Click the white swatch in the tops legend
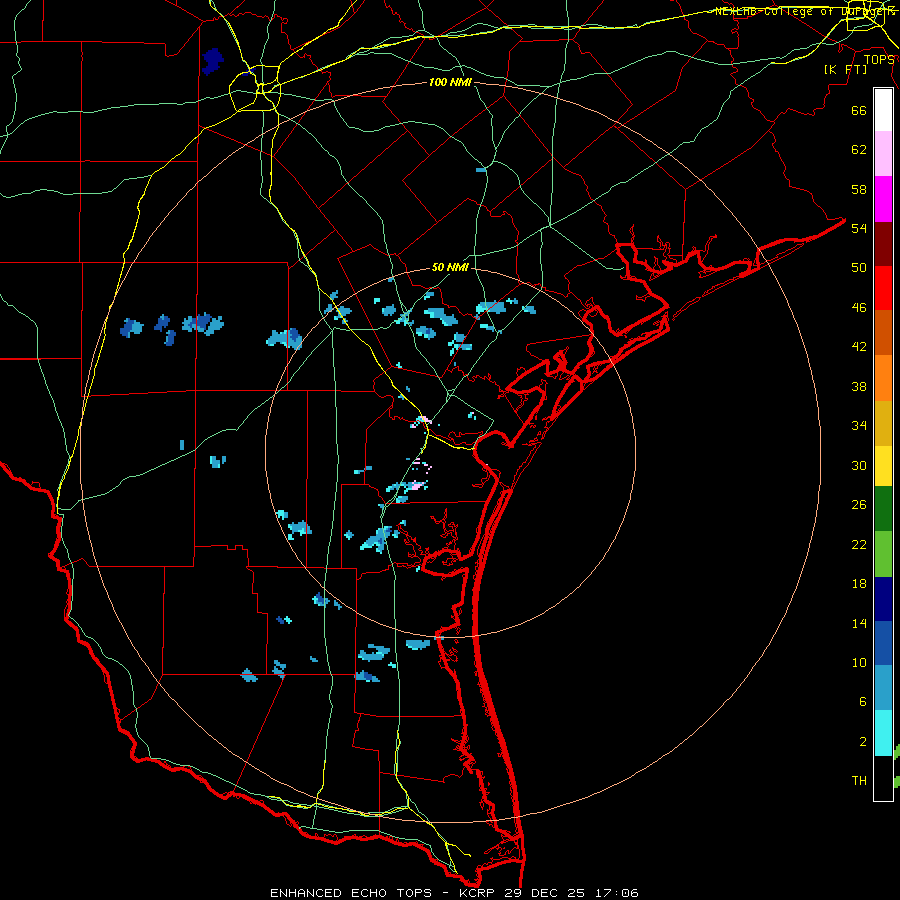Screen dimensions: 900x900 point(883,110)
